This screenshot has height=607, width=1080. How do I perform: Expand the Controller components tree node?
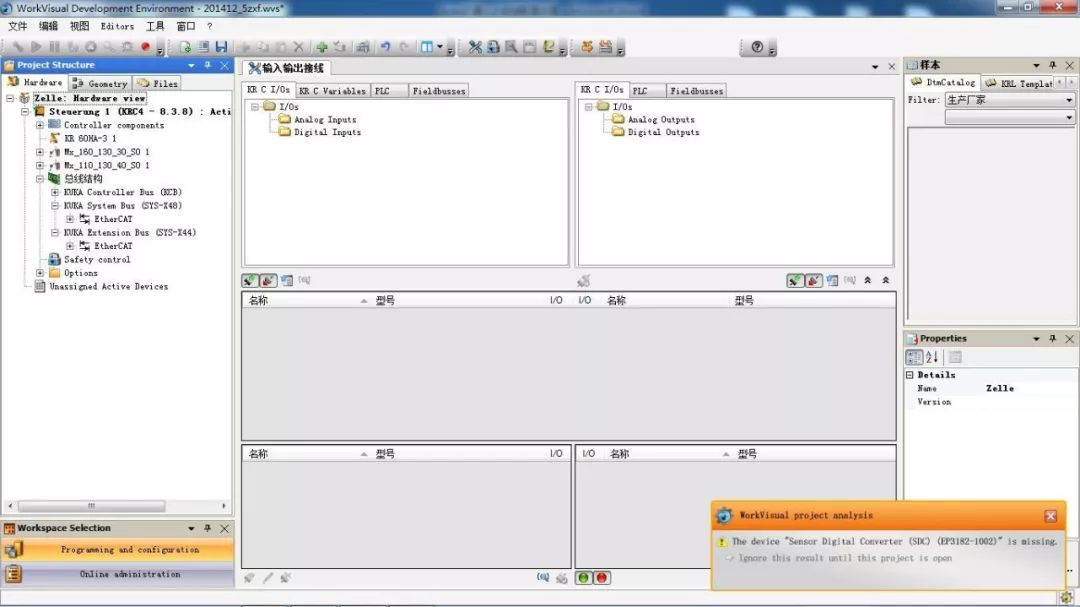coord(40,125)
